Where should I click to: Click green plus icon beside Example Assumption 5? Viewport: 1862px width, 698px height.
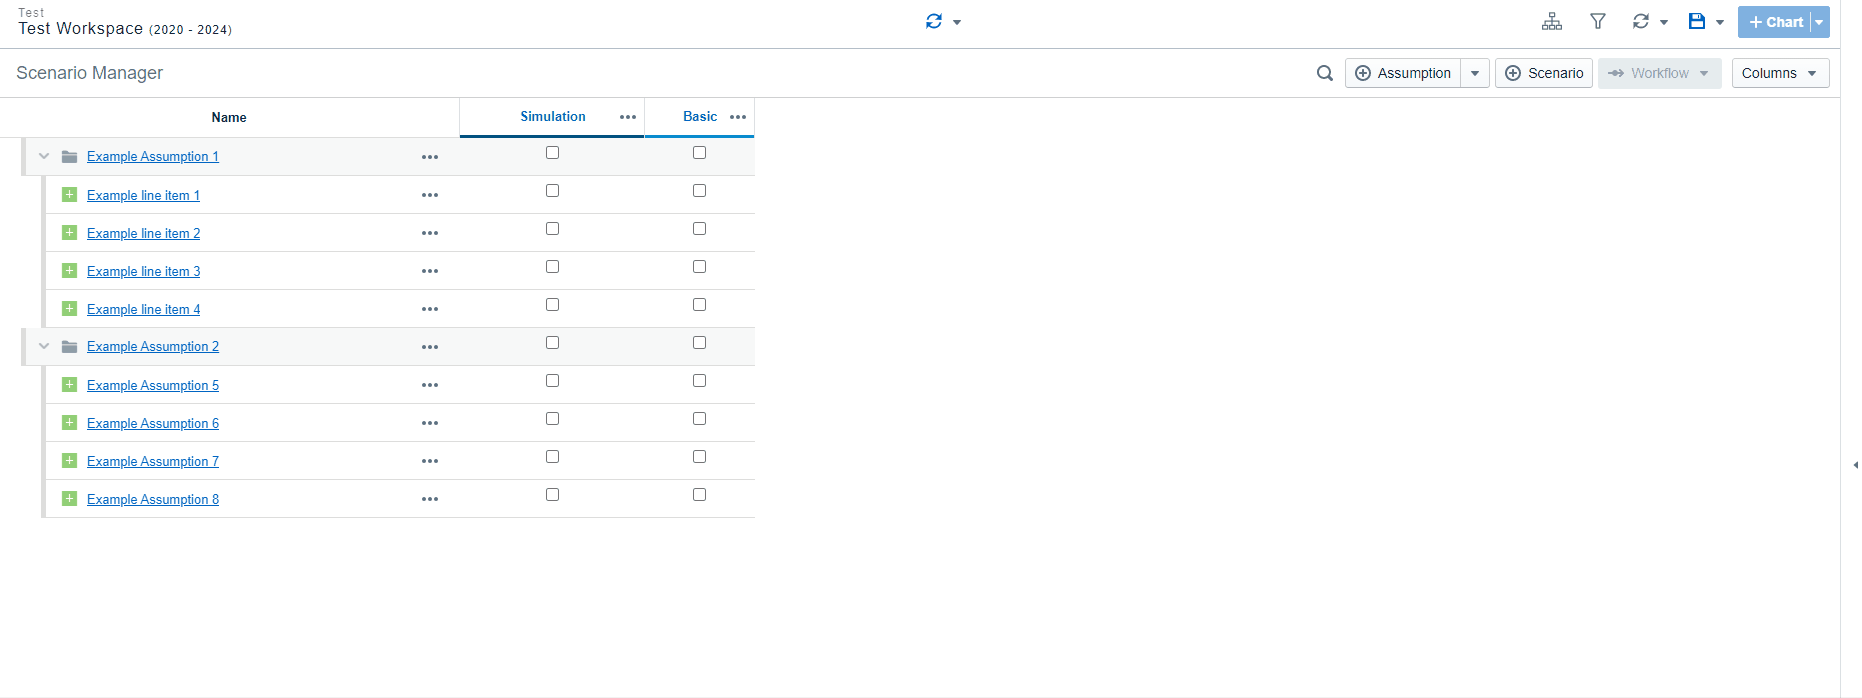(70, 385)
